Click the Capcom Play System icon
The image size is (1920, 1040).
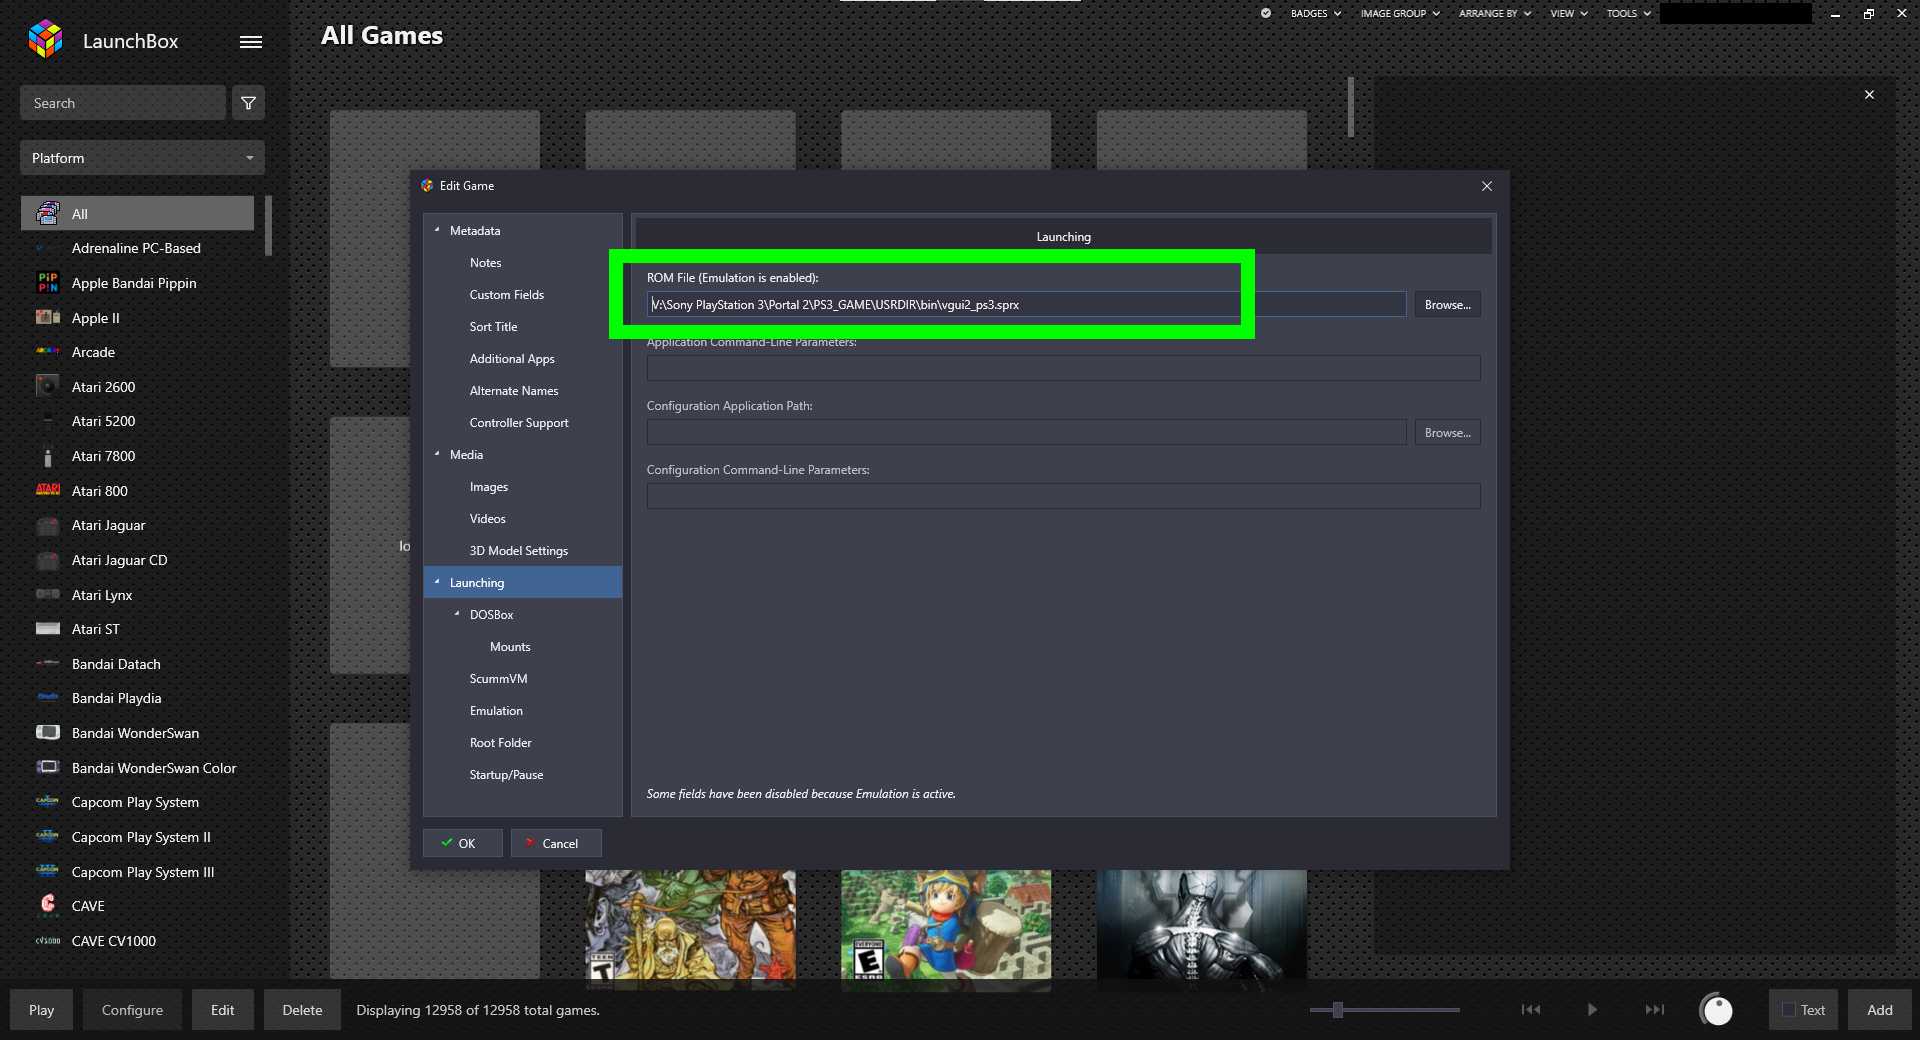point(47,801)
